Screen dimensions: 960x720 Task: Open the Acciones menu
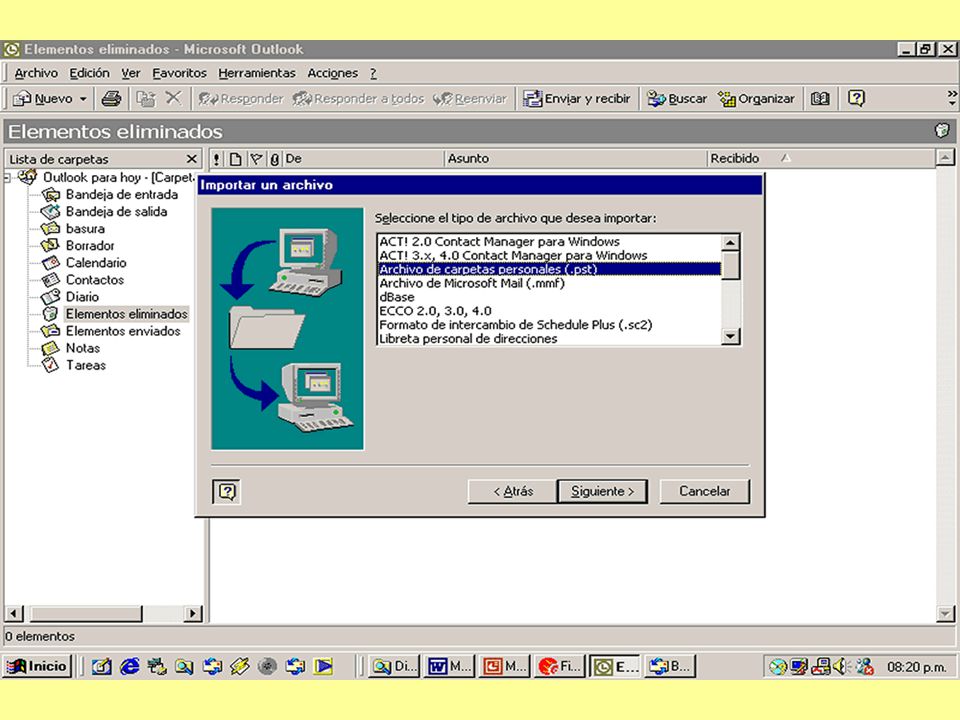(332, 73)
